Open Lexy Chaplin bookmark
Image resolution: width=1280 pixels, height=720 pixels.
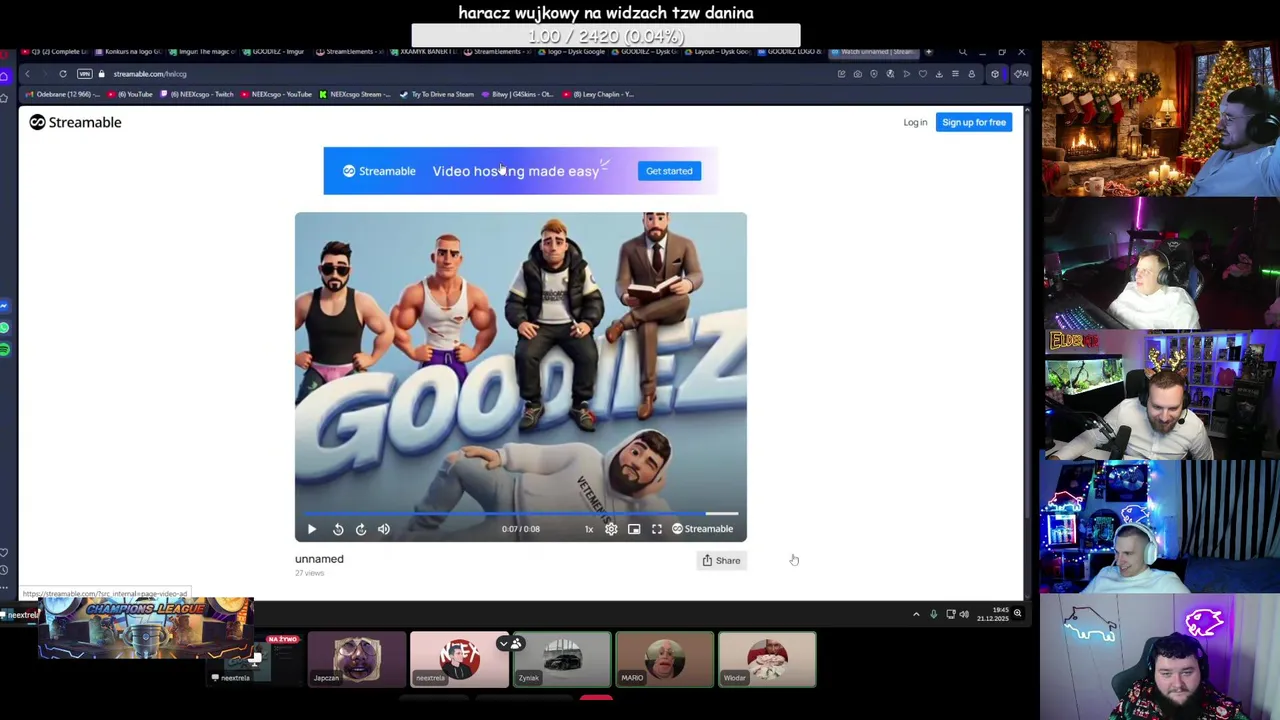pos(598,94)
